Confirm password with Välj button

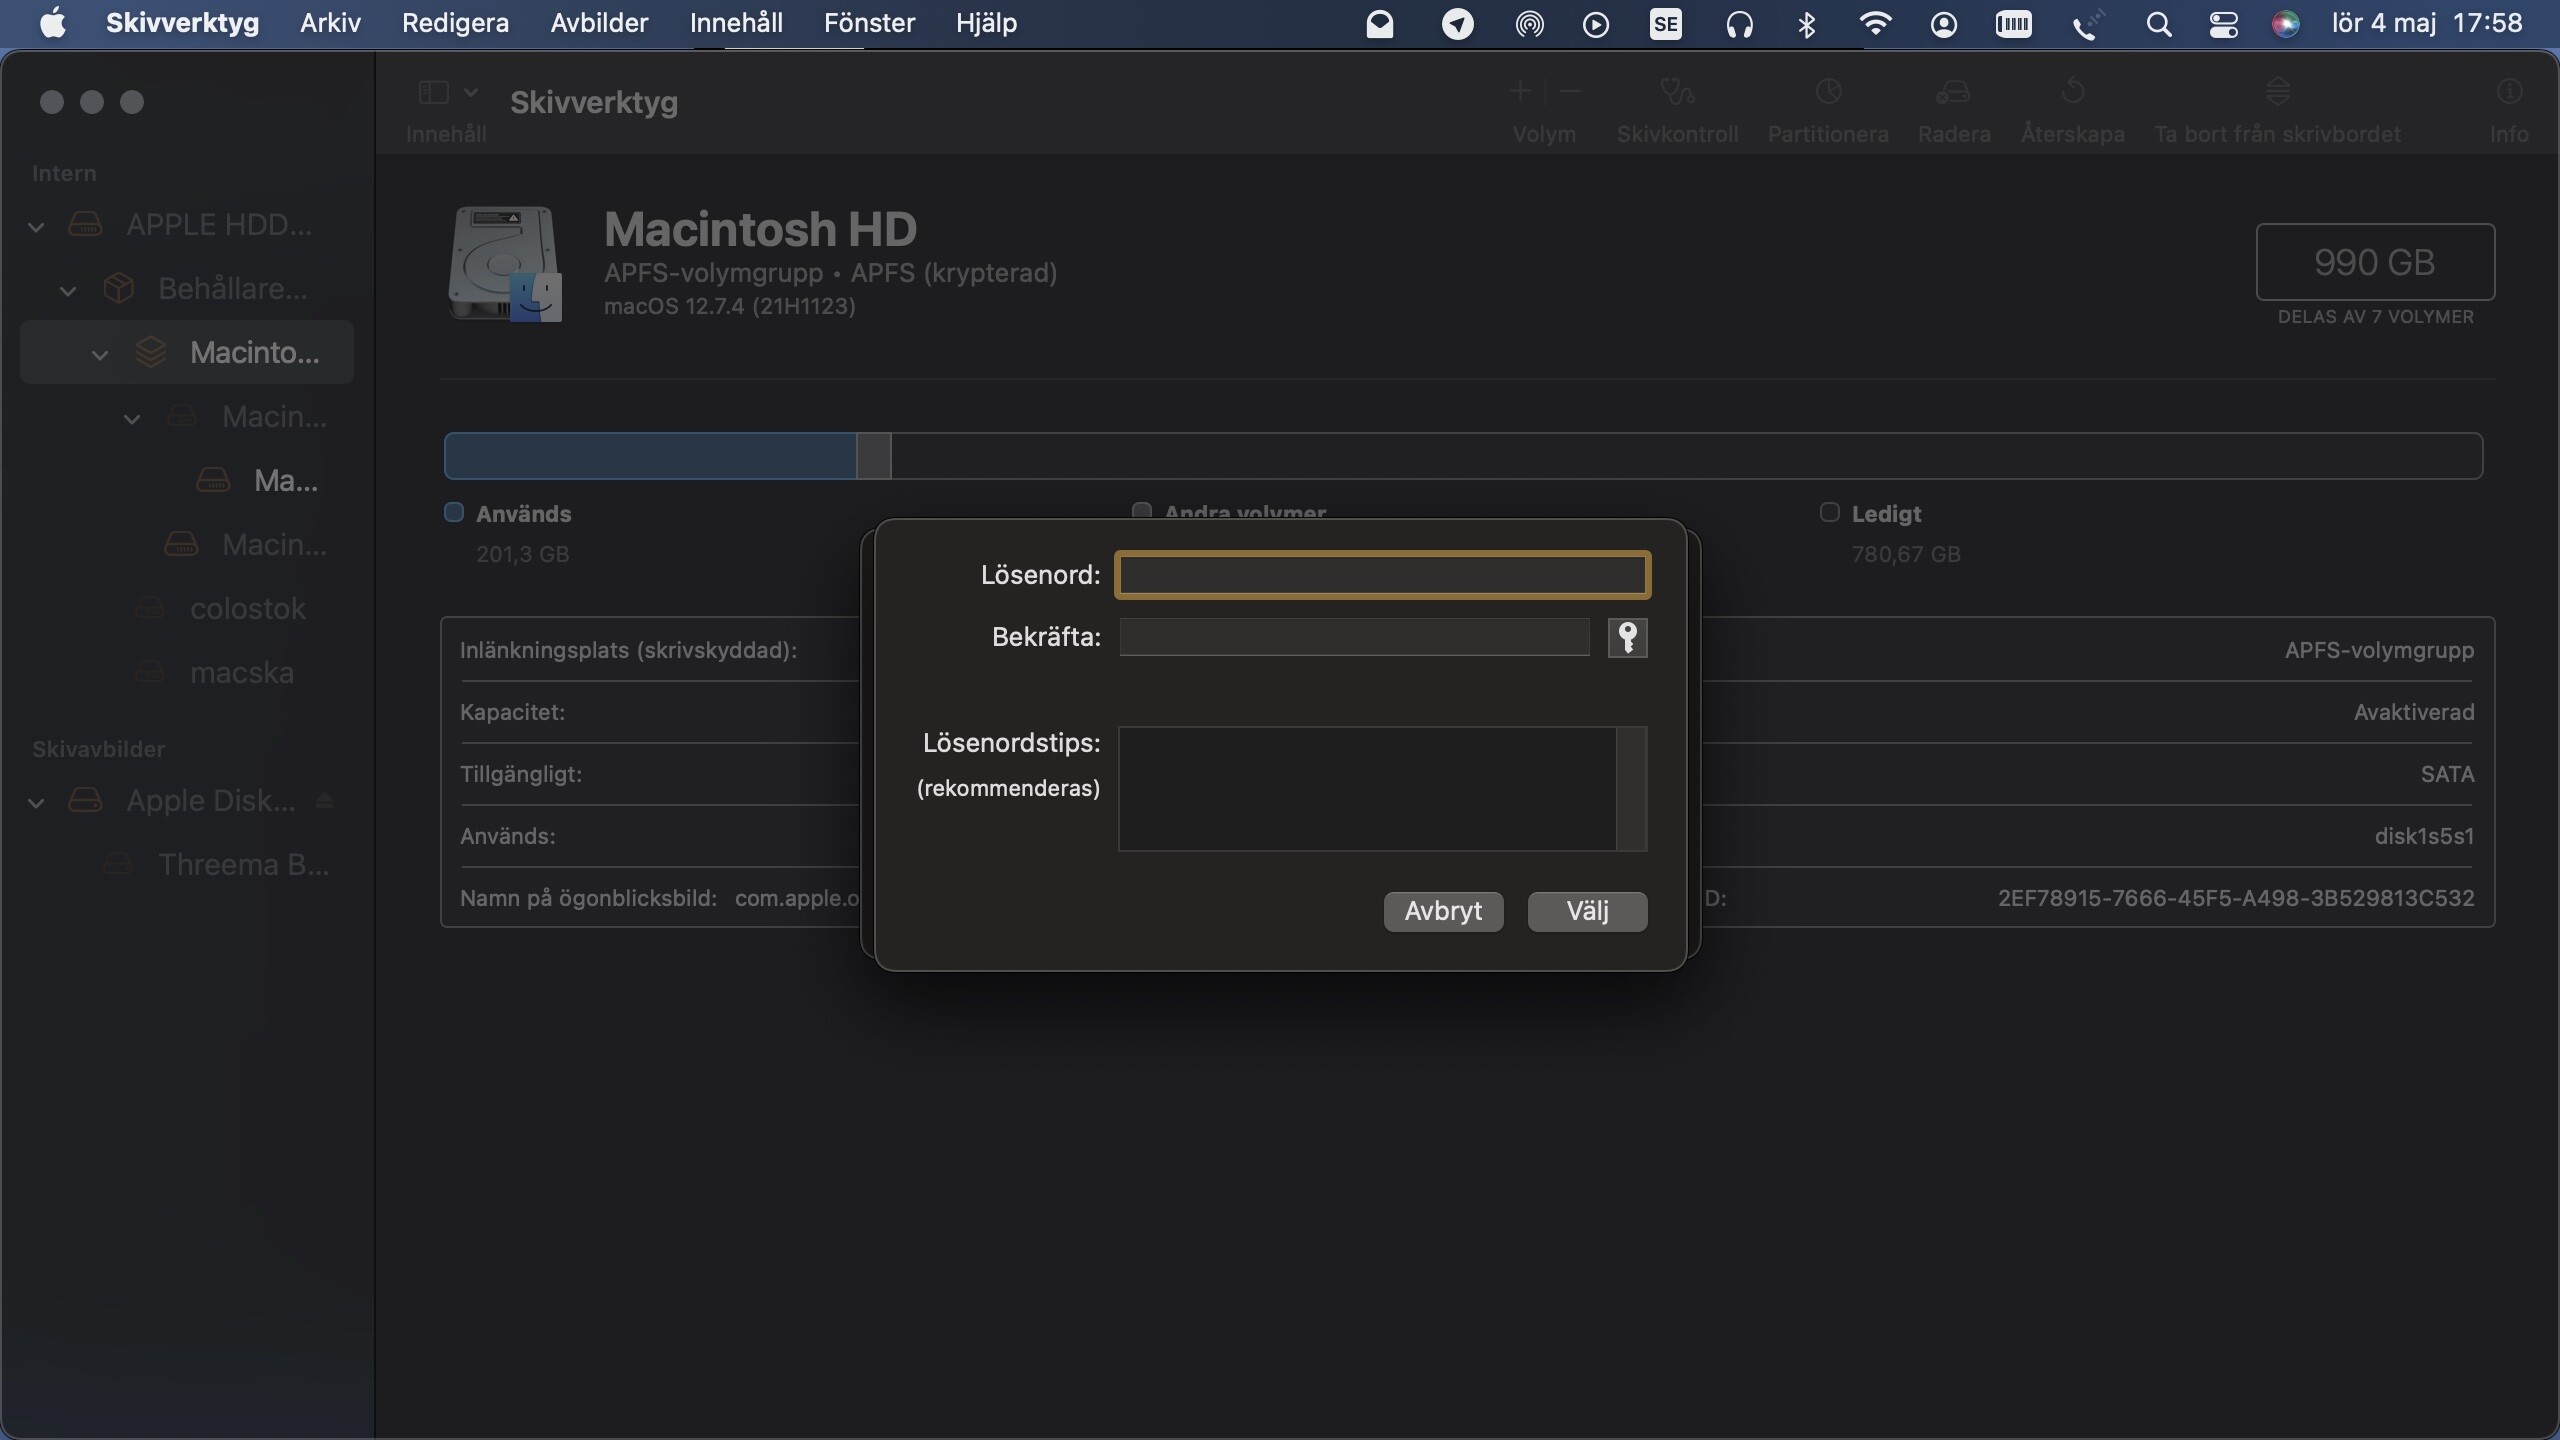coord(1587,911)
